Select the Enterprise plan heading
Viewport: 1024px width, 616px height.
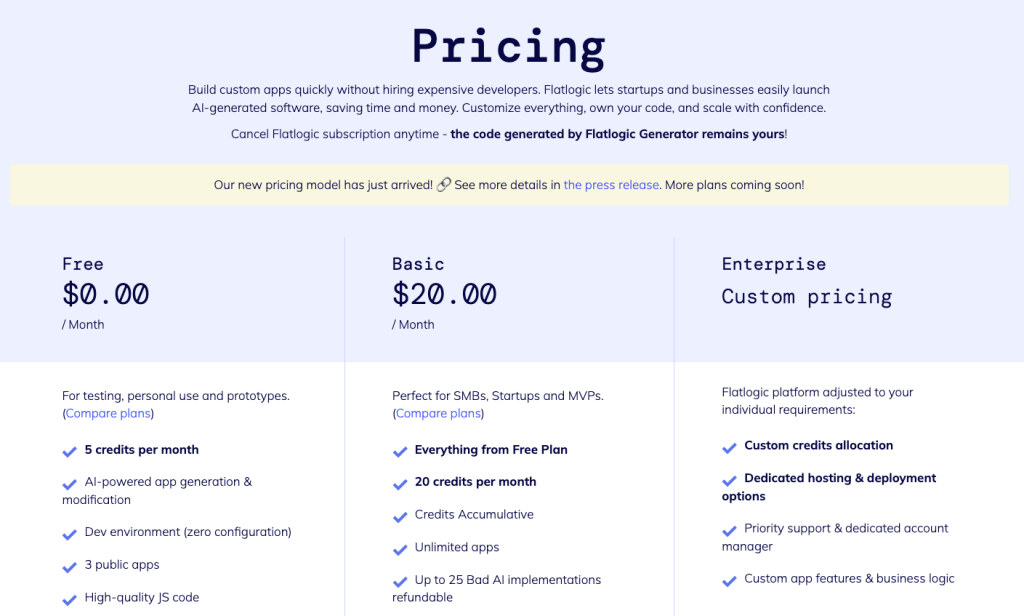point(774,264)
